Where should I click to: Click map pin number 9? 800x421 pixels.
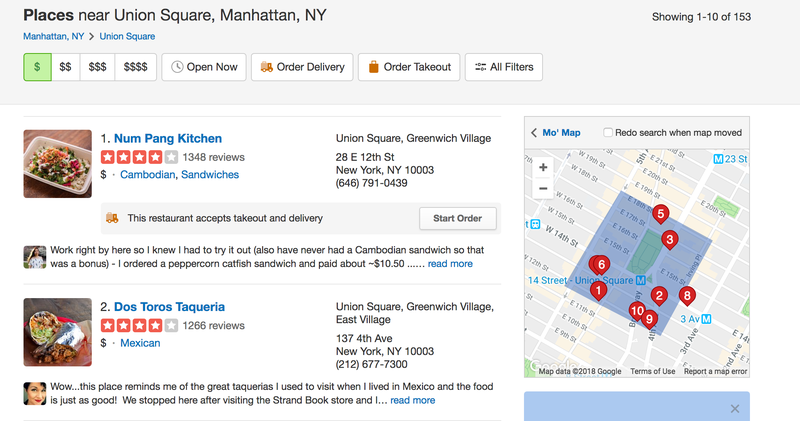(x=649, y=320)
